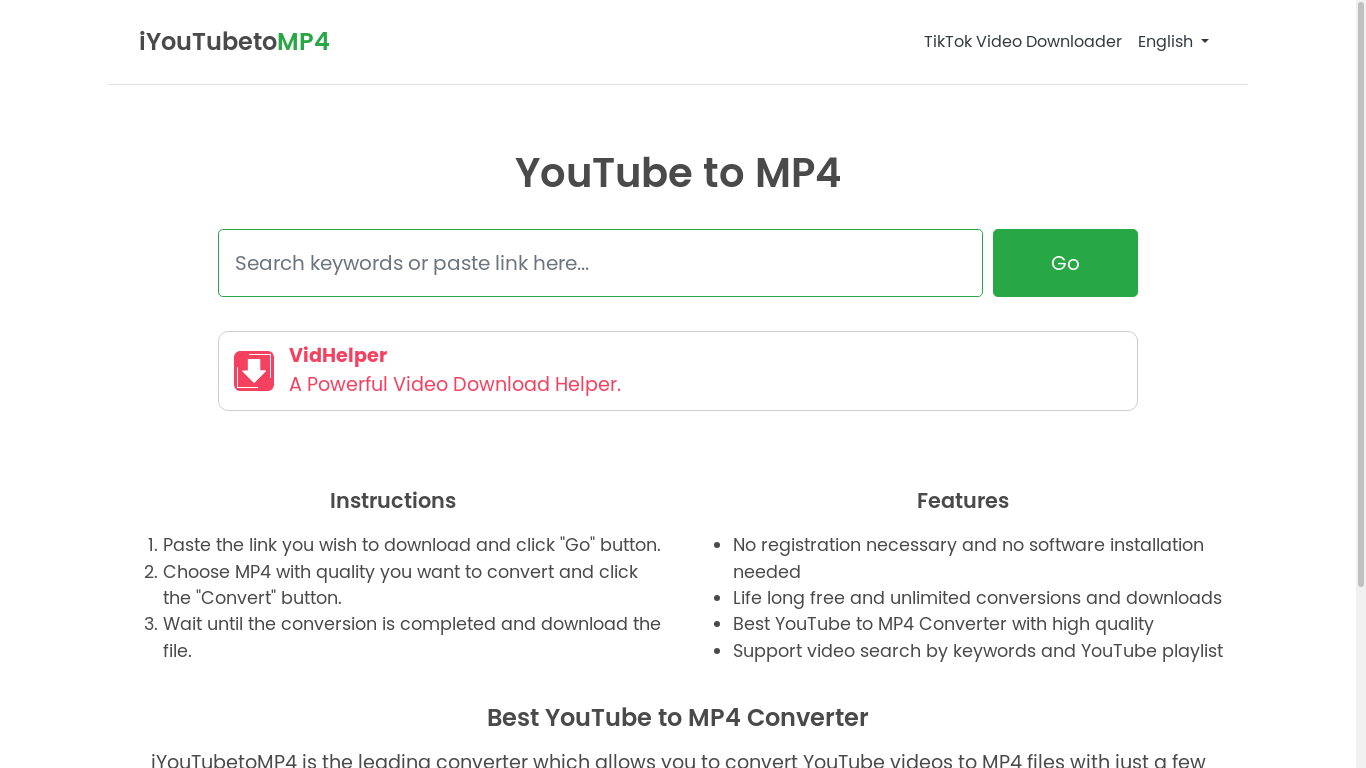Click 'No registration necessary' feature text
Viewport: 1366px width, 768px height.
(968, 558)
